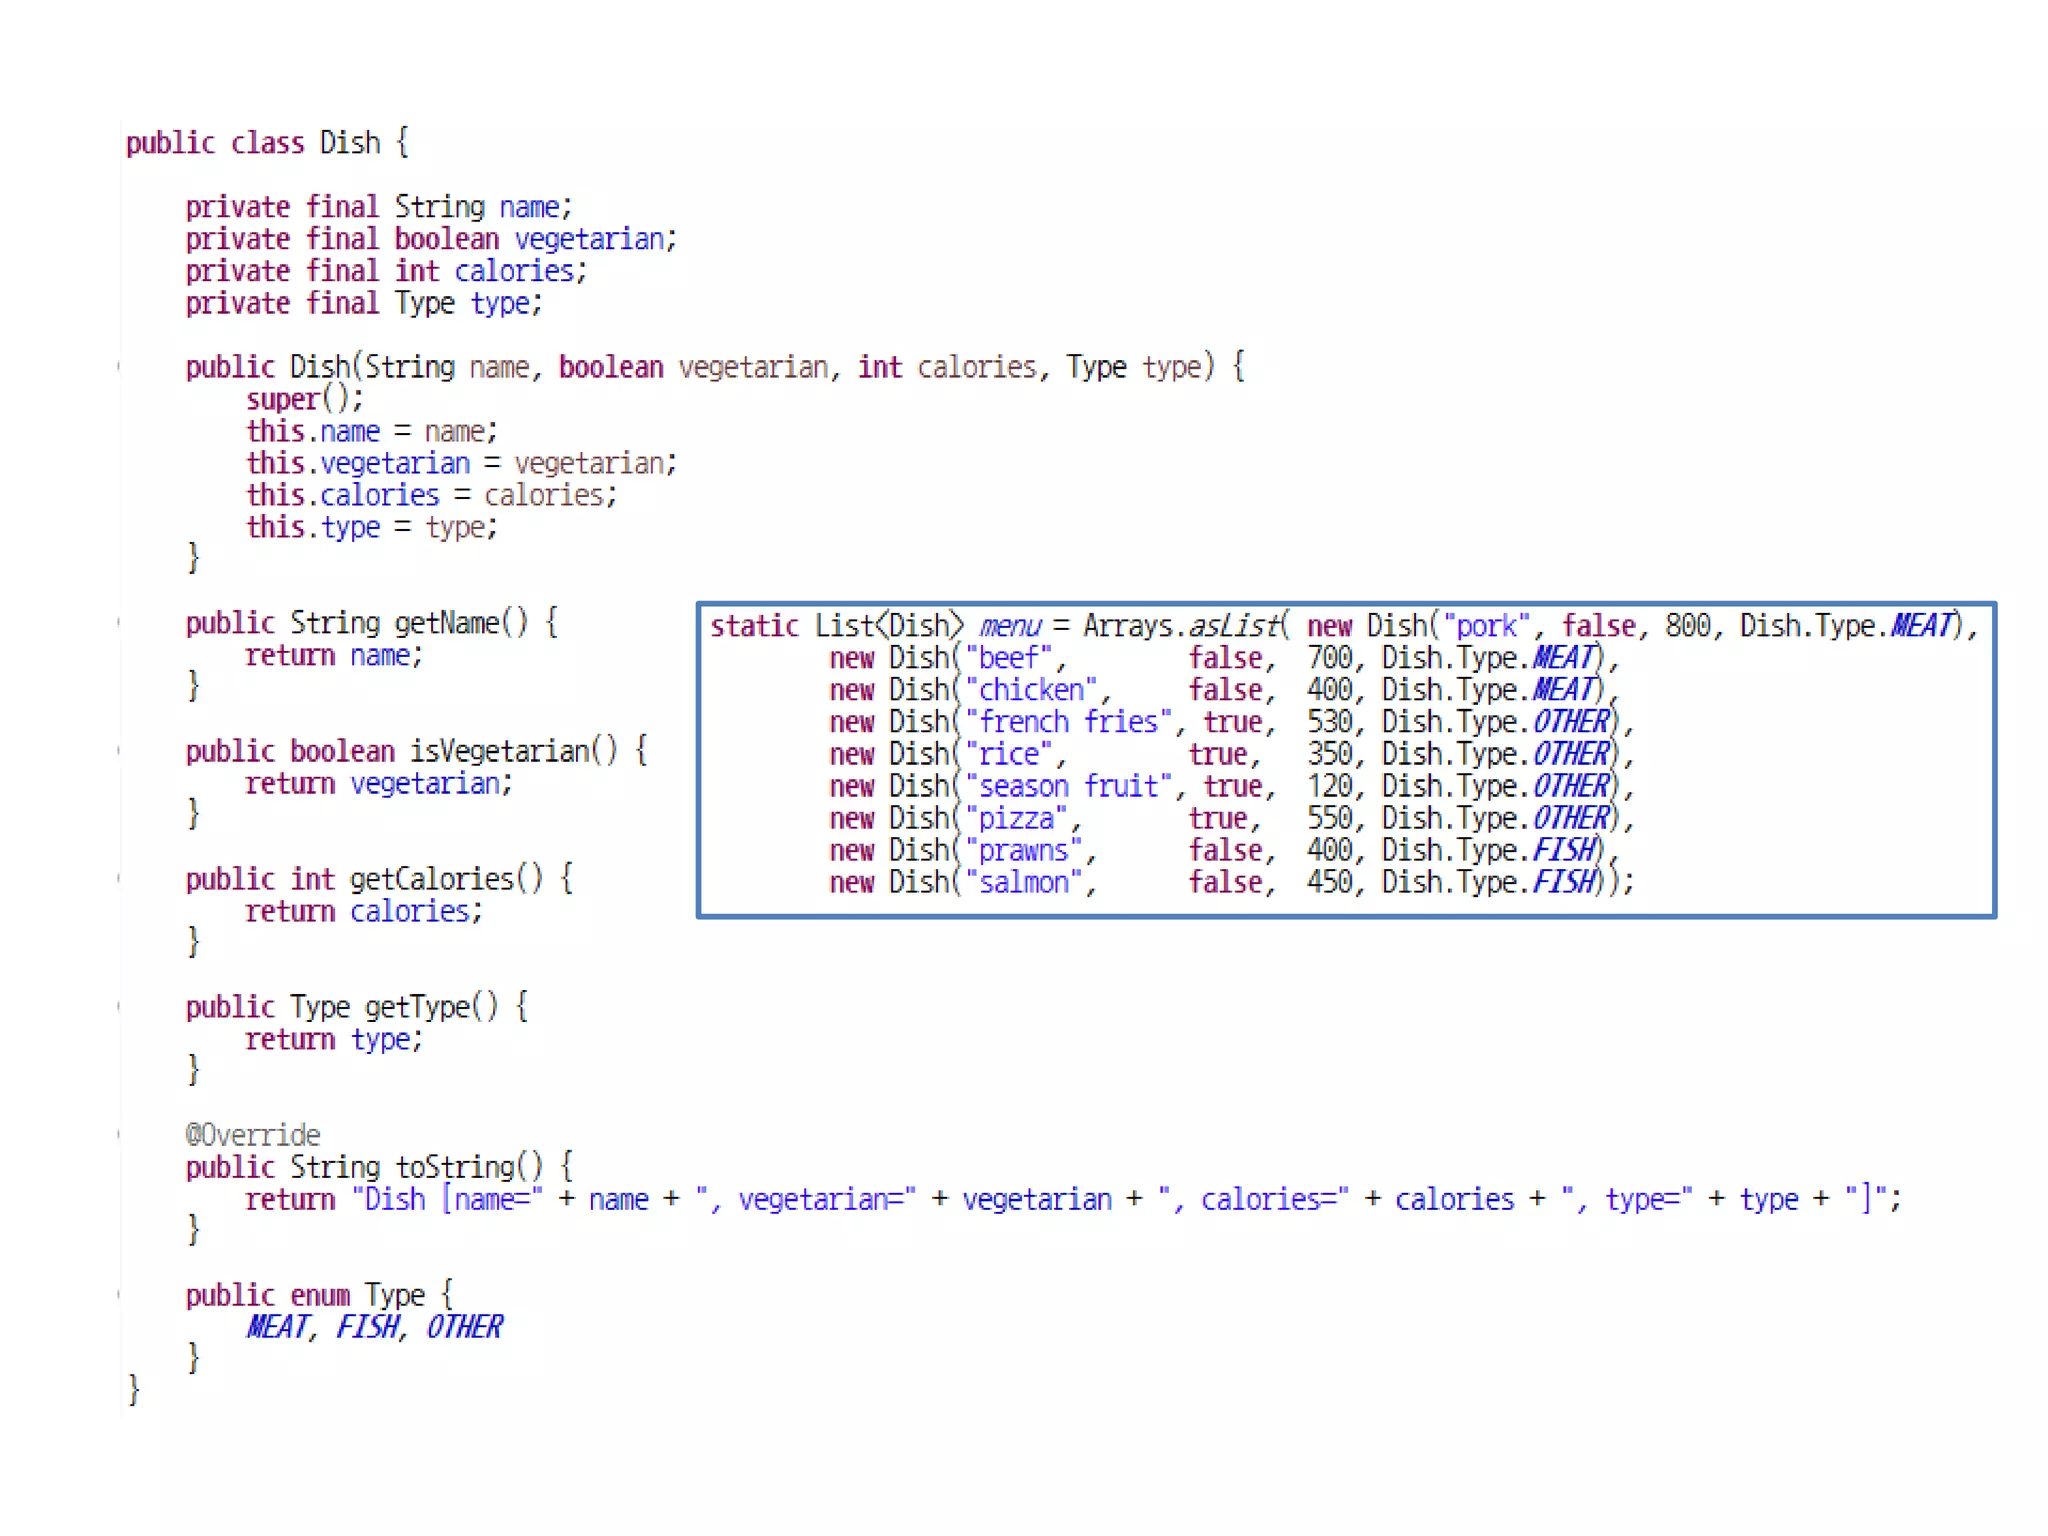Collapse the getName method fold marker
The image size is (2048, 1536).
pyautogui.click(x=120, y=623)
